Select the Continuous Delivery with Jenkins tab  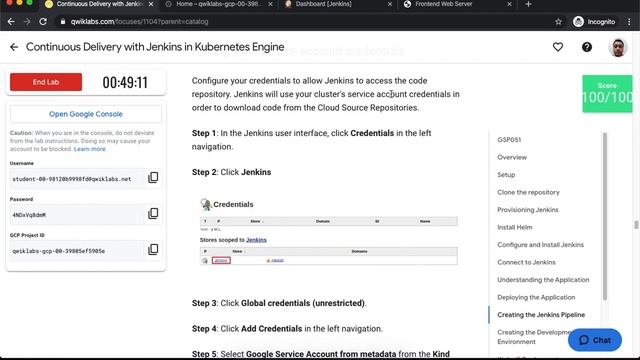click(x=99, y=4)
